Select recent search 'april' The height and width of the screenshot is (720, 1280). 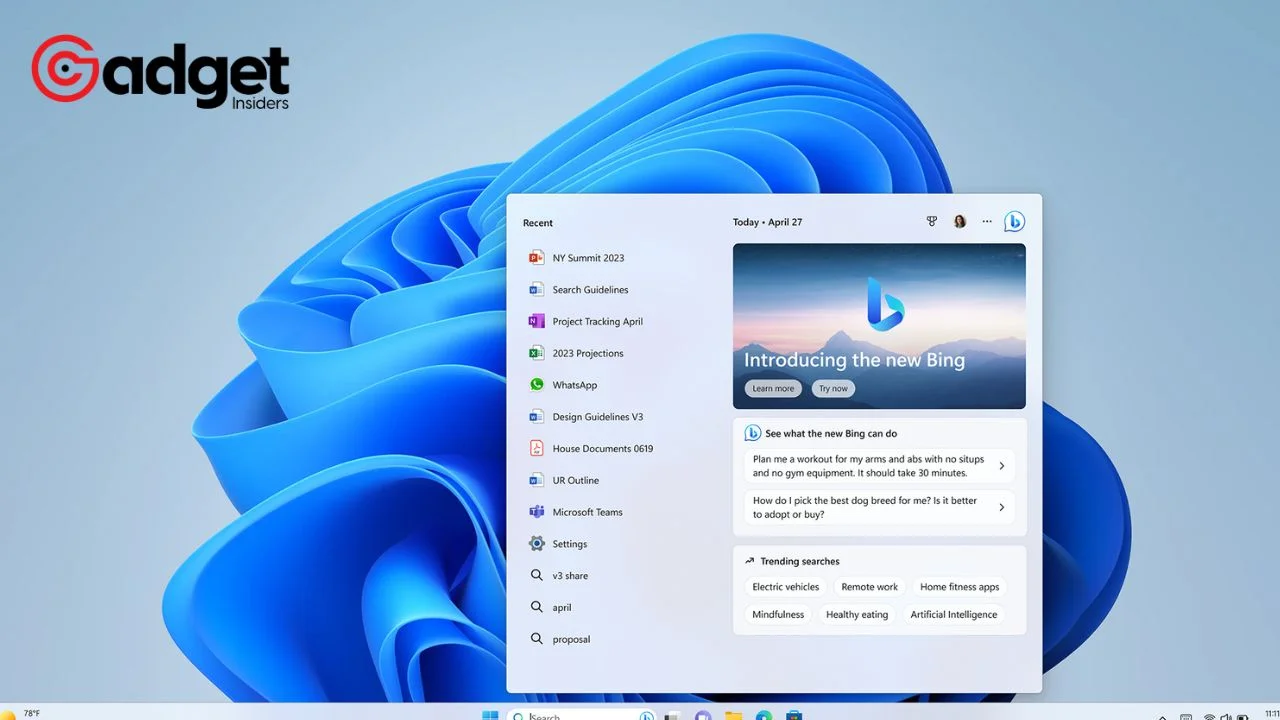pyautogui.click(x=549, y=608)
